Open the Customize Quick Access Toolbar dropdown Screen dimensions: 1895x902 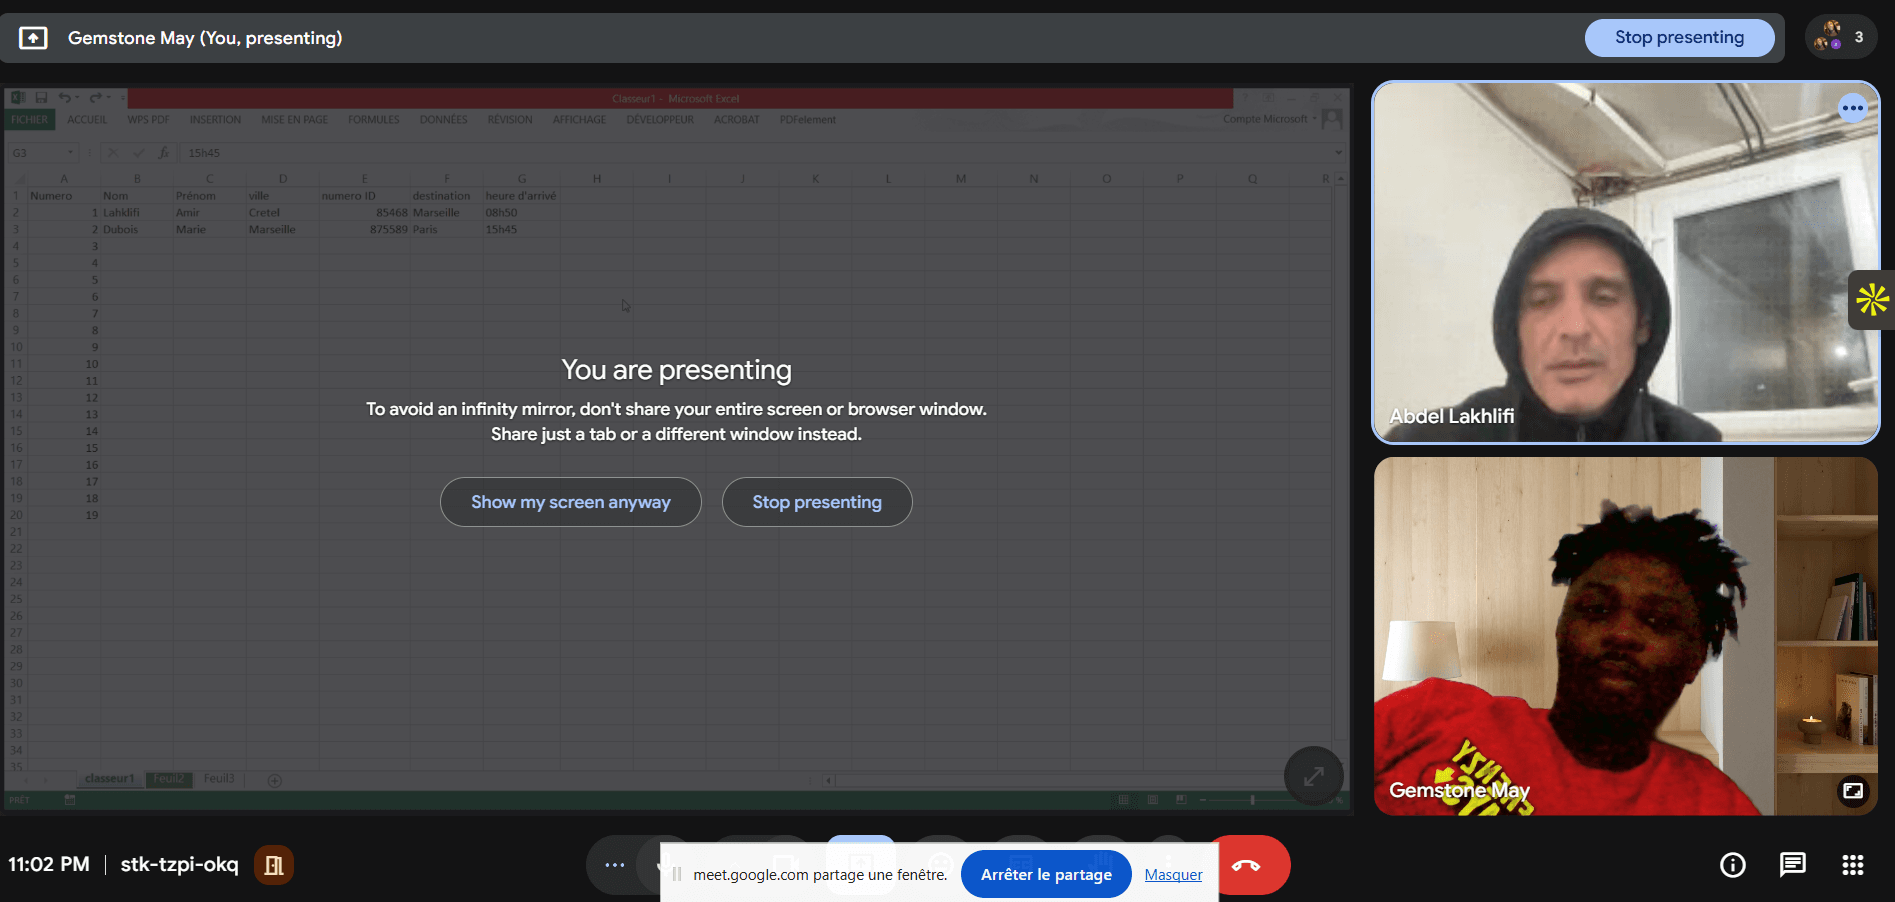pos(122,98)
